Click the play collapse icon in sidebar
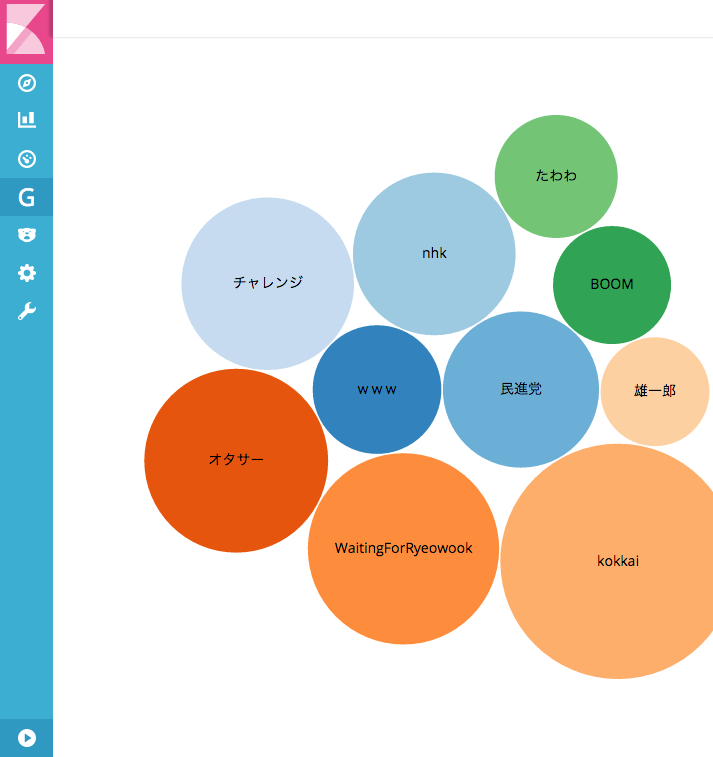The image size is (713, 757). [27, 738]
